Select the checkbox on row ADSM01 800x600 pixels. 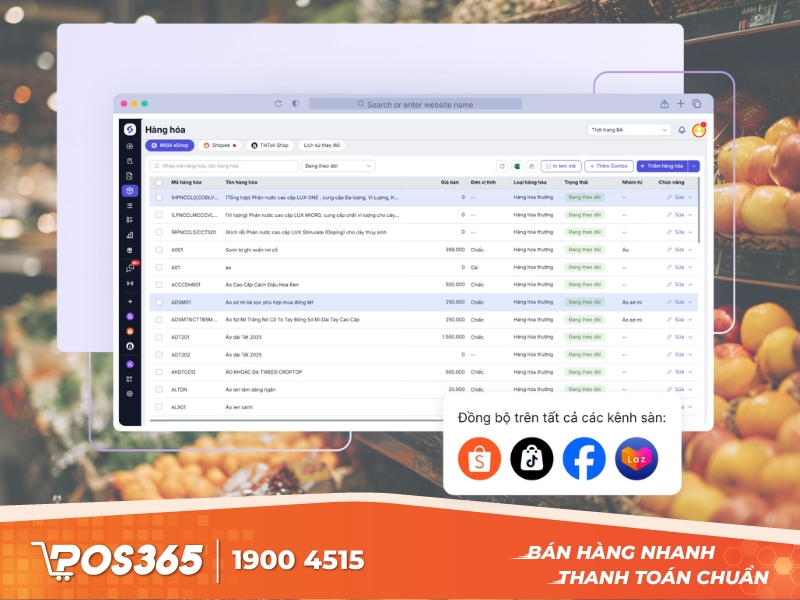(158, 303)
